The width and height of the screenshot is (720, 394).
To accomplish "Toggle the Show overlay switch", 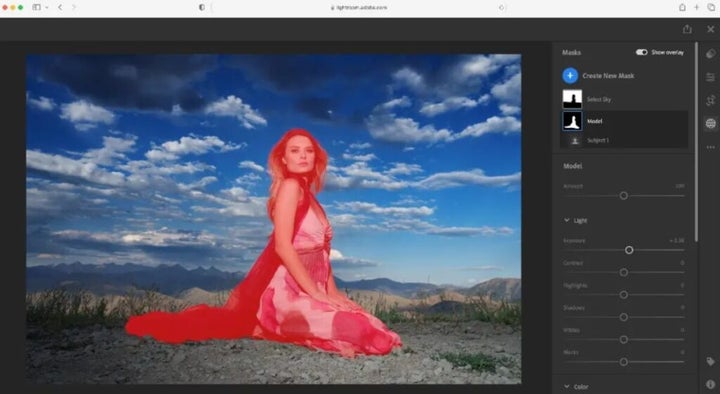I will pyautogui.click(x=641, y=52).
